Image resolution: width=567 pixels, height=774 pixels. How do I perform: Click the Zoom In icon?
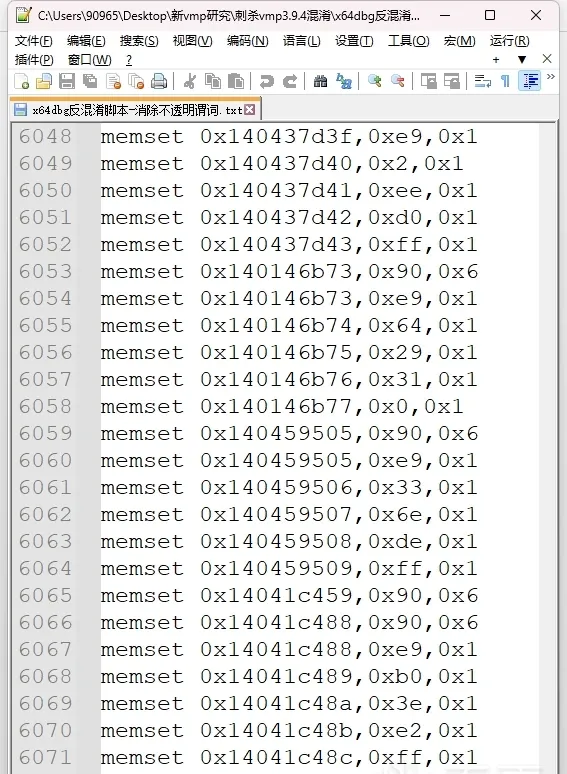pyautogui.click(x=375, y=81)
